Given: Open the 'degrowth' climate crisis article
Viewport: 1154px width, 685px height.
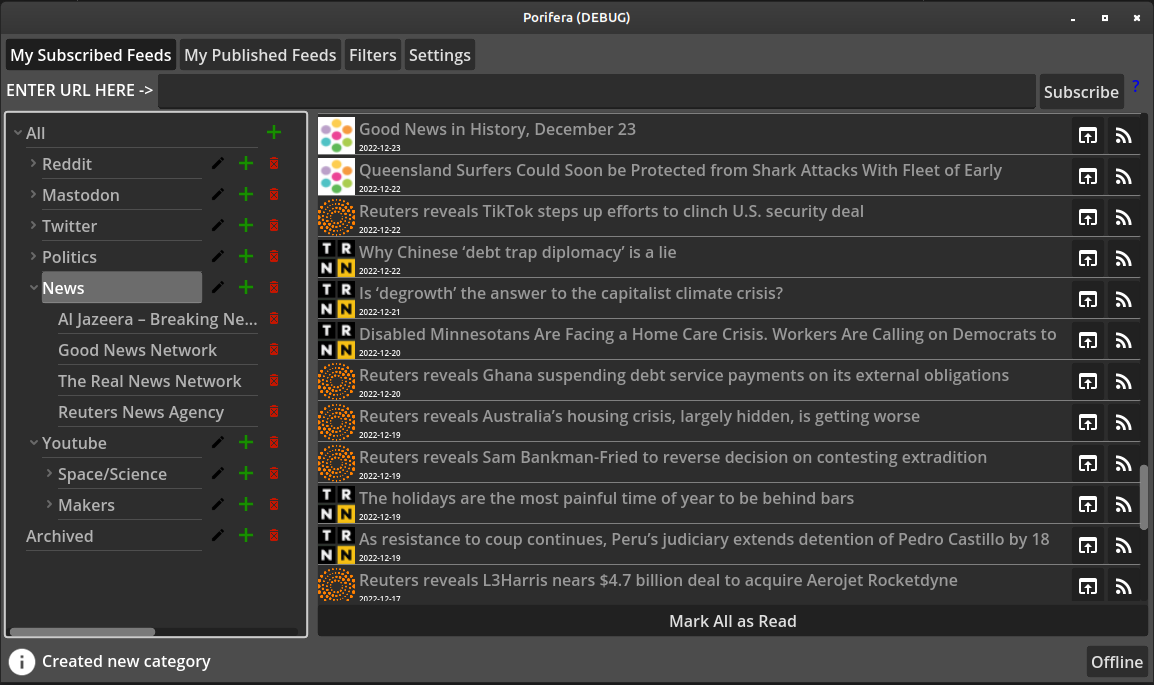Looking at the screenshot, I should pyautogui.click(x=571, y=293).
